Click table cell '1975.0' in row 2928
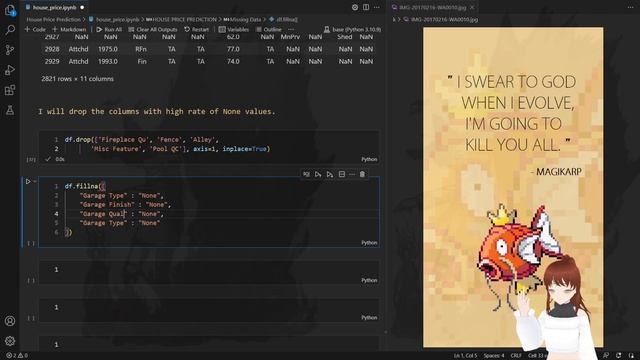 tap(108, 49)
